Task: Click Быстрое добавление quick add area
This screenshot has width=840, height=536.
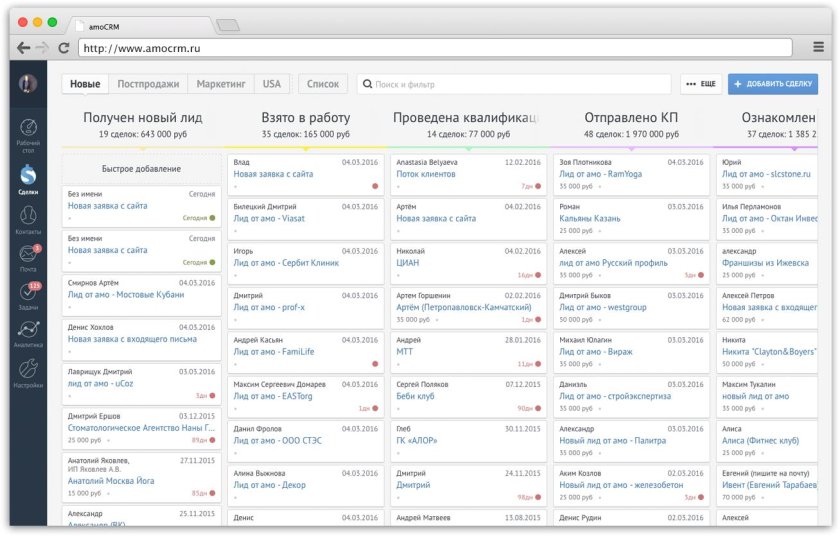Action: (141, 169)
